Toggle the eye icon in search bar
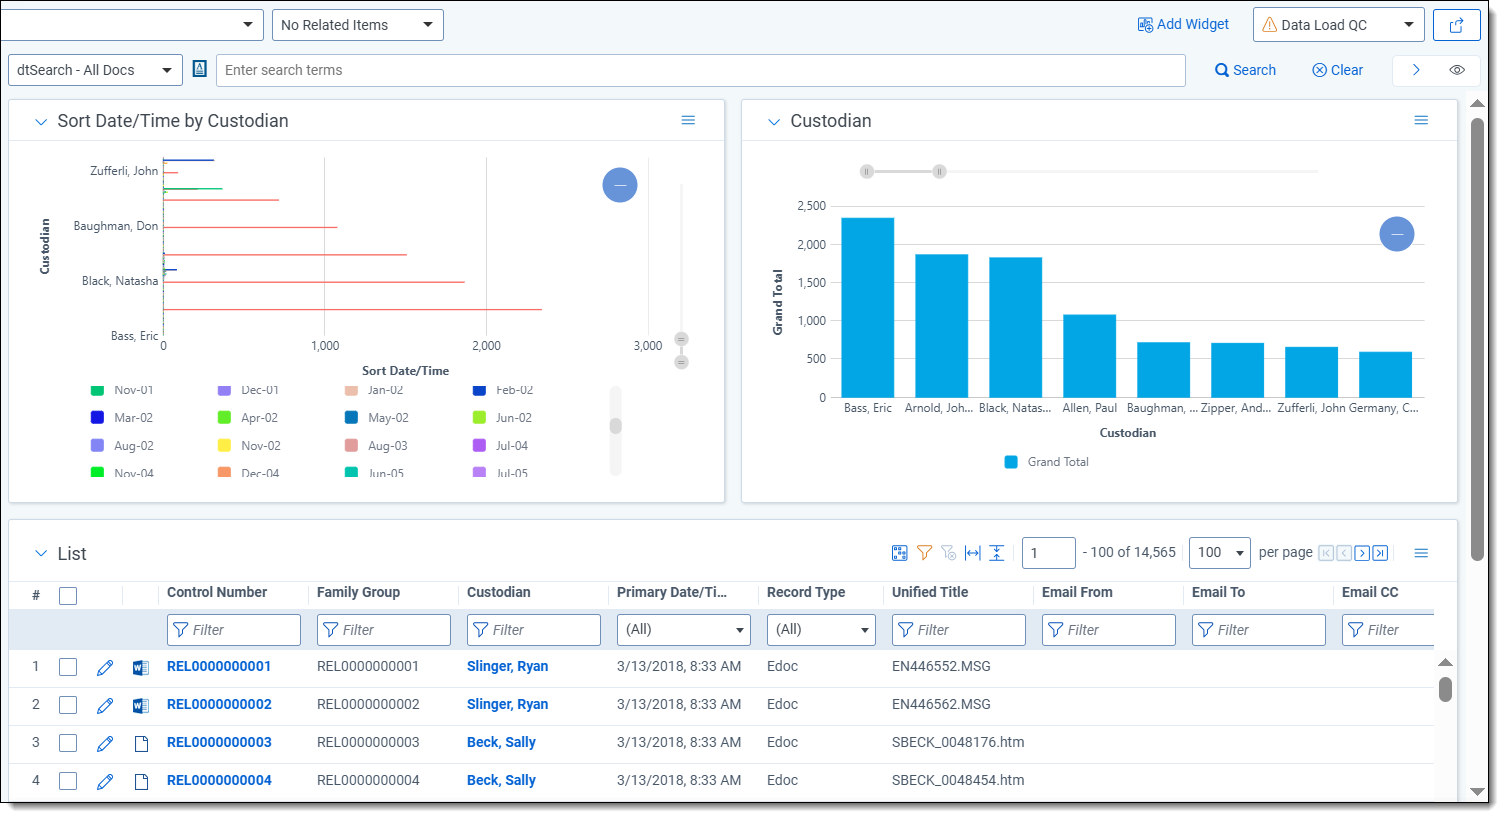Viewport: 1504px width, 818px height. point(1457,70)
